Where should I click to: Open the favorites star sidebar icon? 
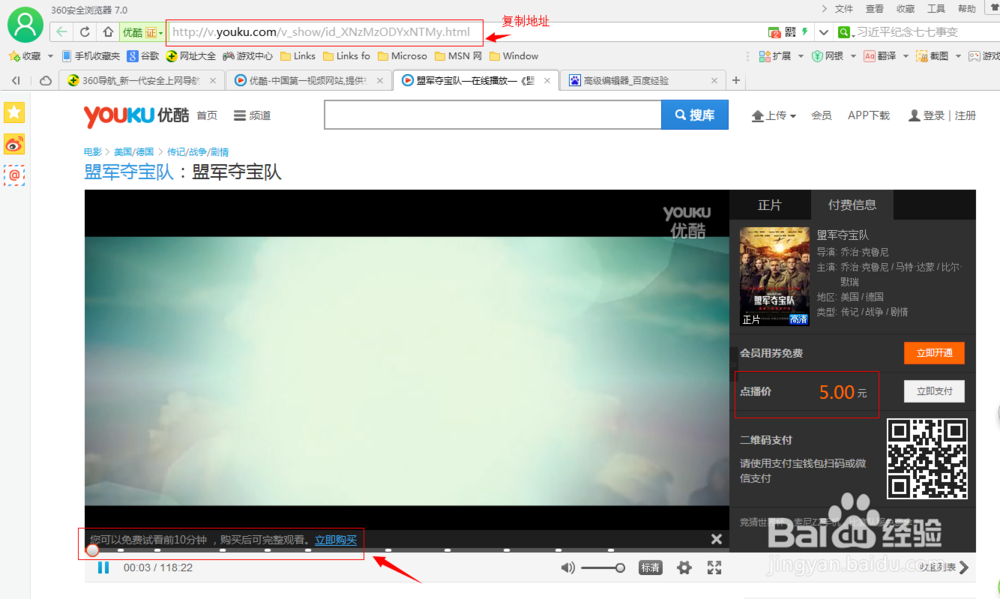tap(14, 113)
